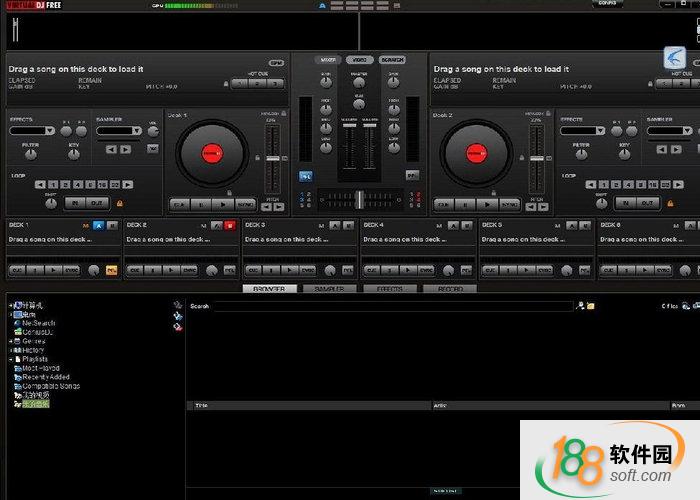Toggle the left PFL headphone button in mixer
The height and width of the screenshot is (500, 700).
(x=305, y=175)
